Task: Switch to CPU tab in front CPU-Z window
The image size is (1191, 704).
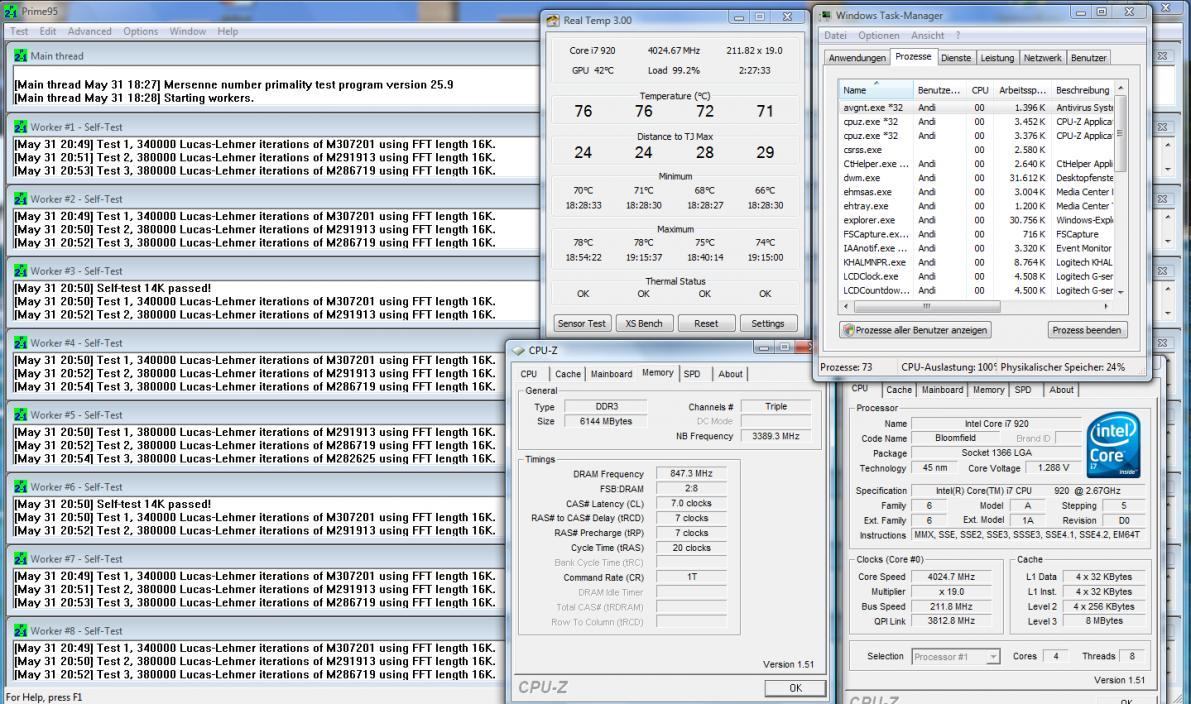Action: tap(529, 374)
